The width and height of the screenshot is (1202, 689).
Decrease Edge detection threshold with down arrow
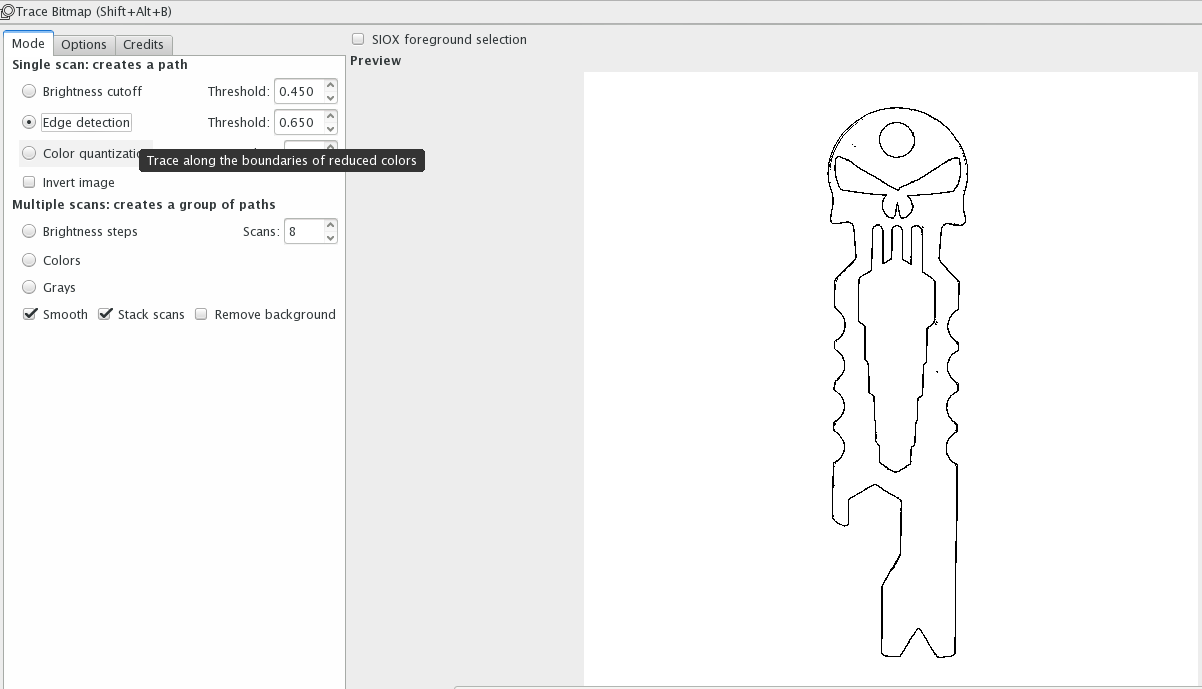pyautogui.click(x=331, y=128)
